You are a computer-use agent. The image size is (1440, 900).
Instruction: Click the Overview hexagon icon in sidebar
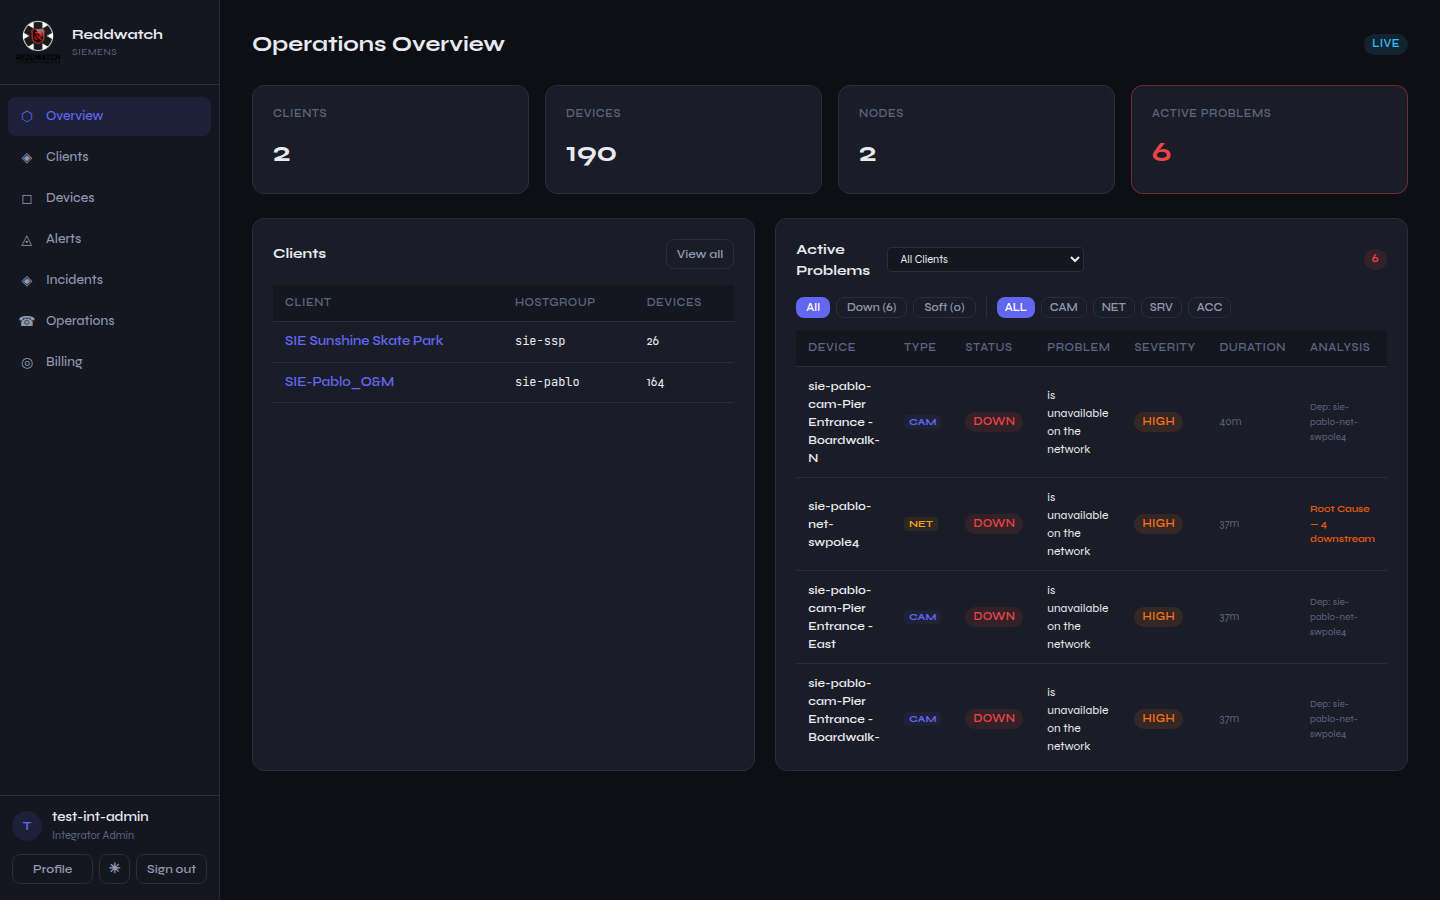click(27, 116)
